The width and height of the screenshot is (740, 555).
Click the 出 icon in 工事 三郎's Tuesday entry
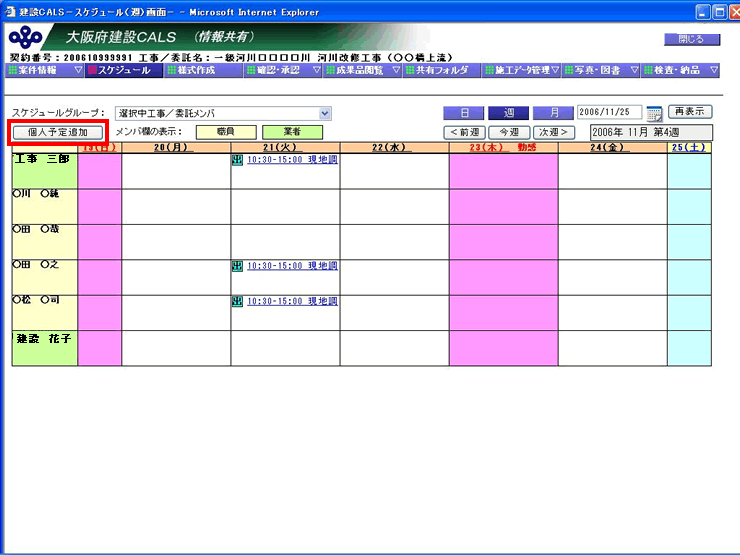(237, 160)
